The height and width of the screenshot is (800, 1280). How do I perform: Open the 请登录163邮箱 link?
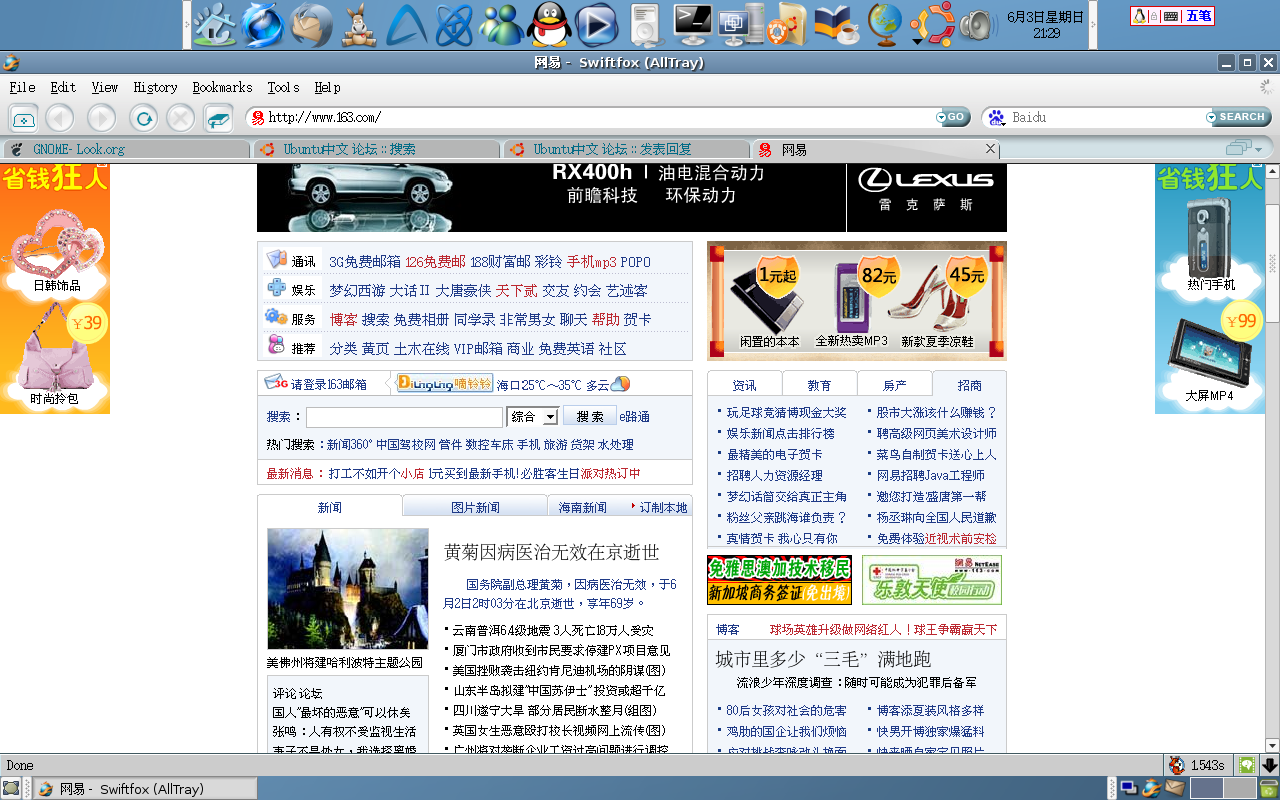pos(328,384)
